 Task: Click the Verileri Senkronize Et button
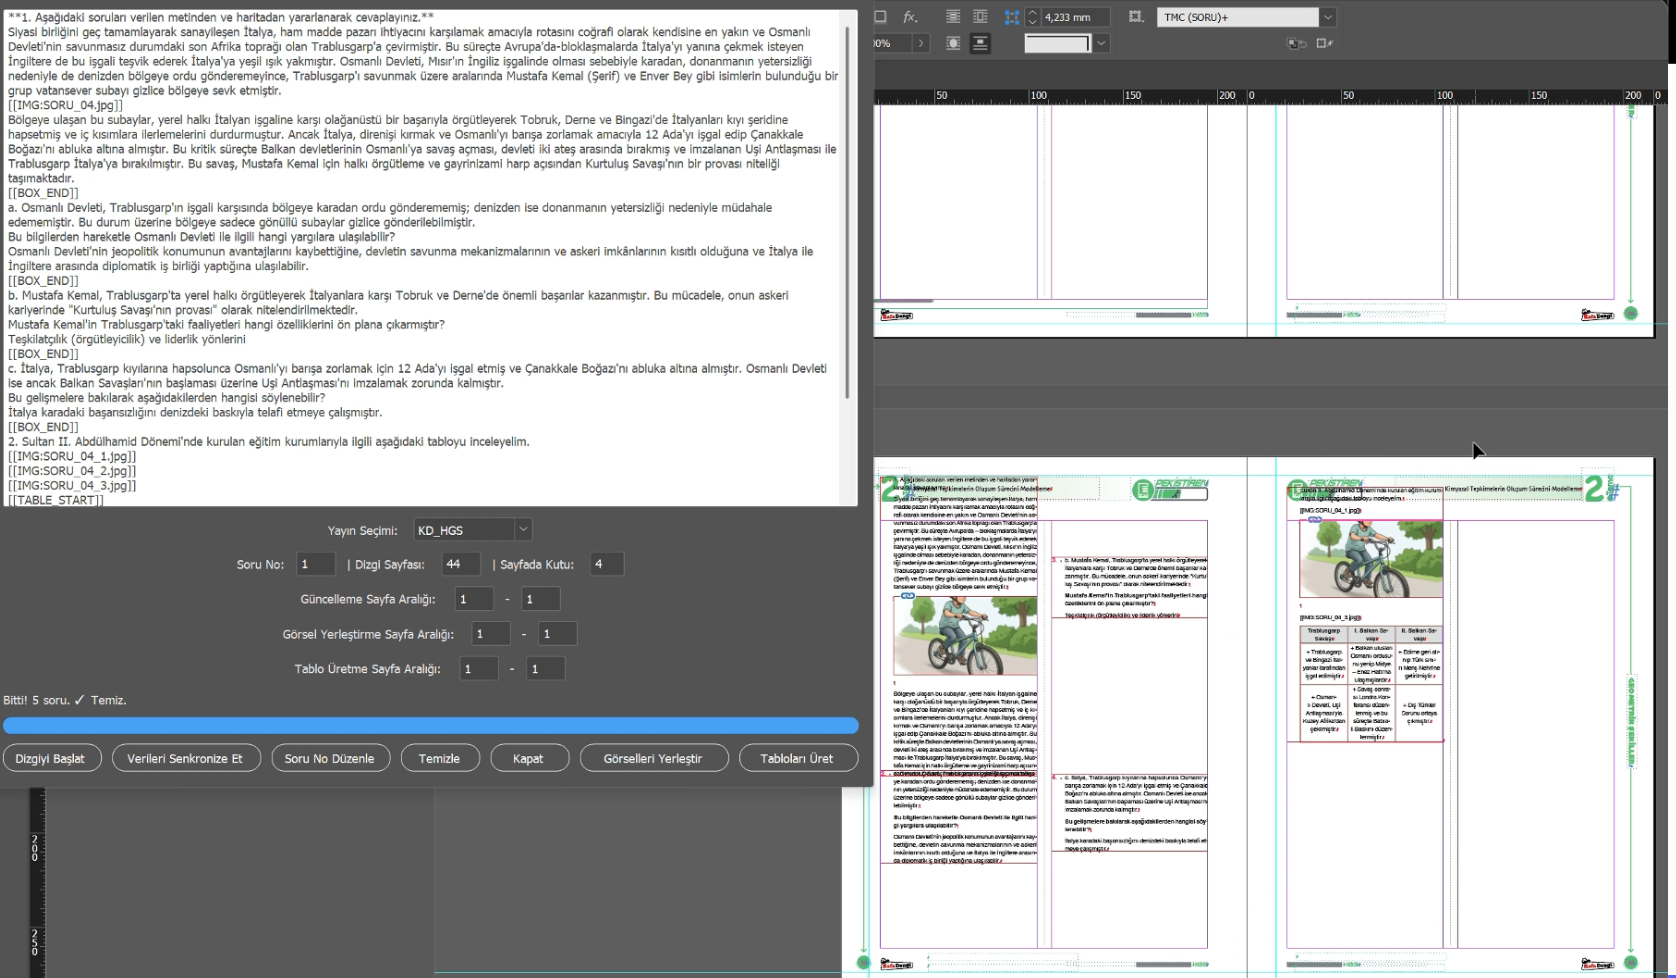pyautogui.click(x=185, y=758)
